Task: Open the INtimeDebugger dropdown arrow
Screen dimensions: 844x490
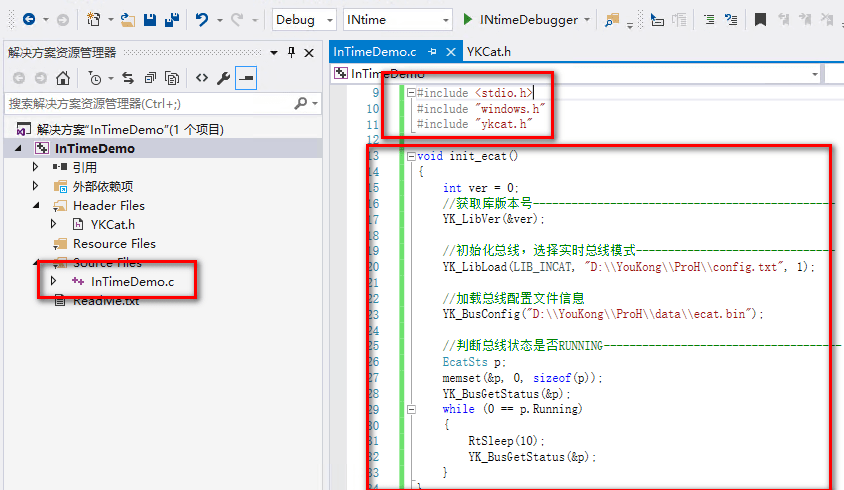Action: pyautogui.click(x=587, y=20)
